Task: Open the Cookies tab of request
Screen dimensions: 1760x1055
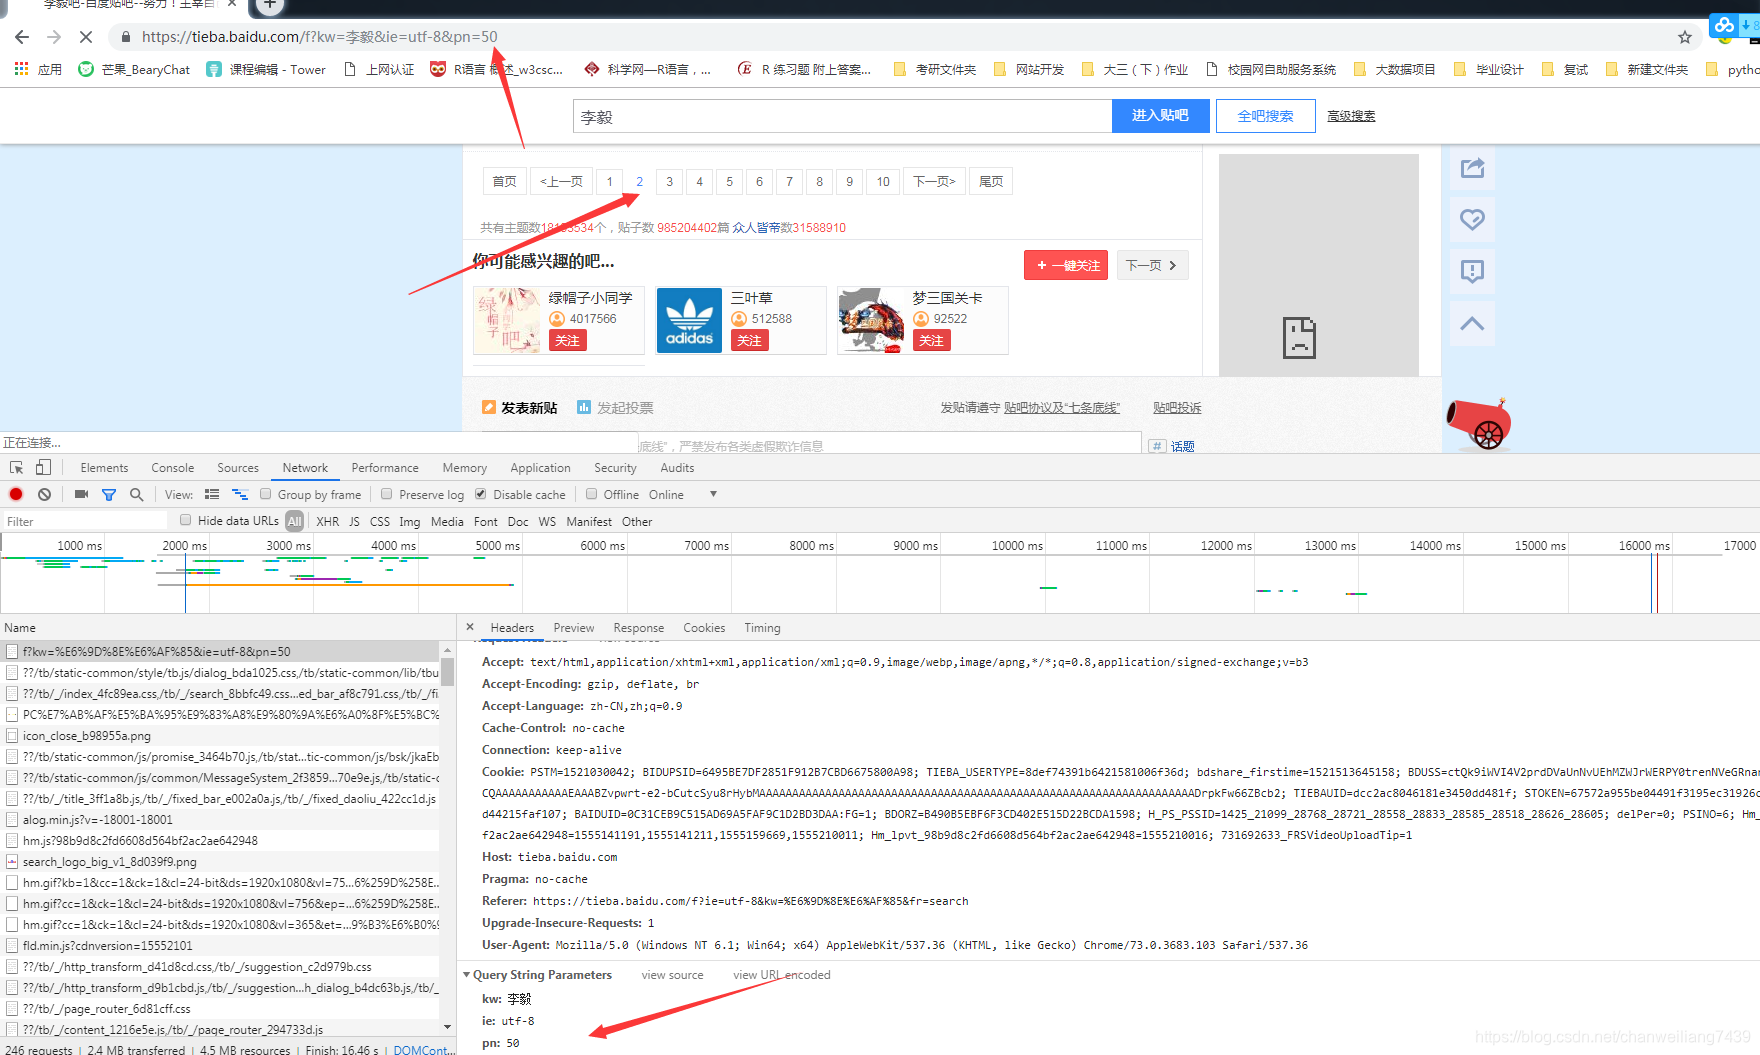Action: click(704, 627)
